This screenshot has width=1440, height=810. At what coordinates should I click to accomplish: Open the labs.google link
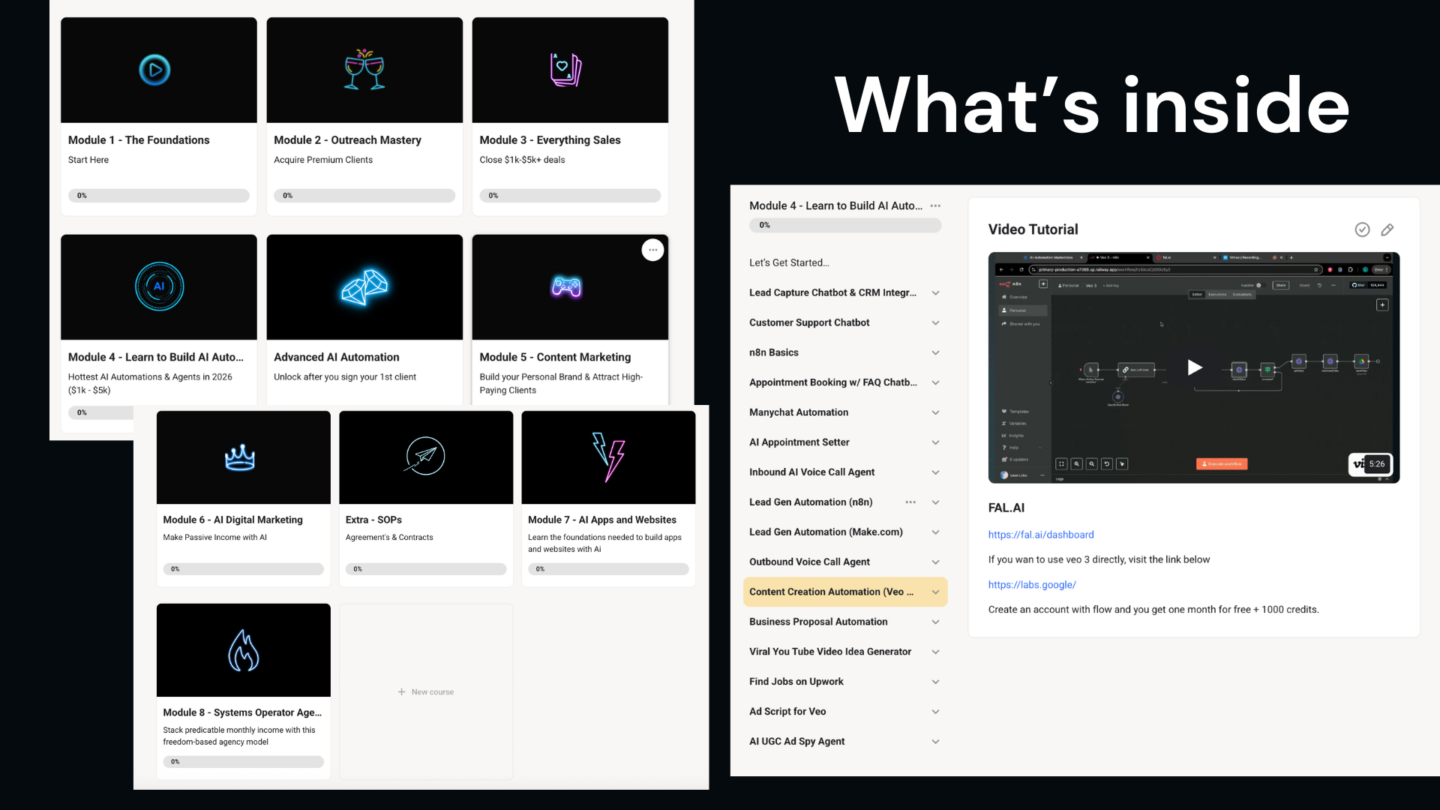1031,585
